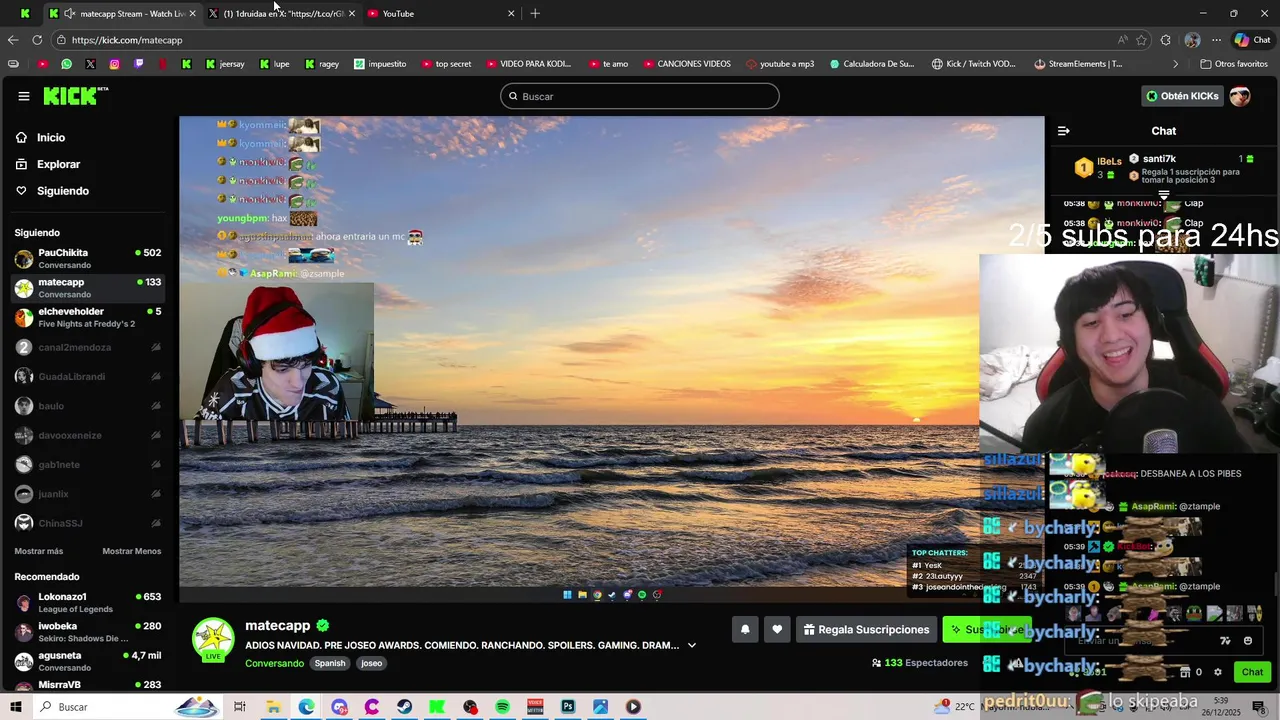Open Photoshop from taskbar
The image size is (1280, 720).
pyautogui.click(x=568, y=707)
